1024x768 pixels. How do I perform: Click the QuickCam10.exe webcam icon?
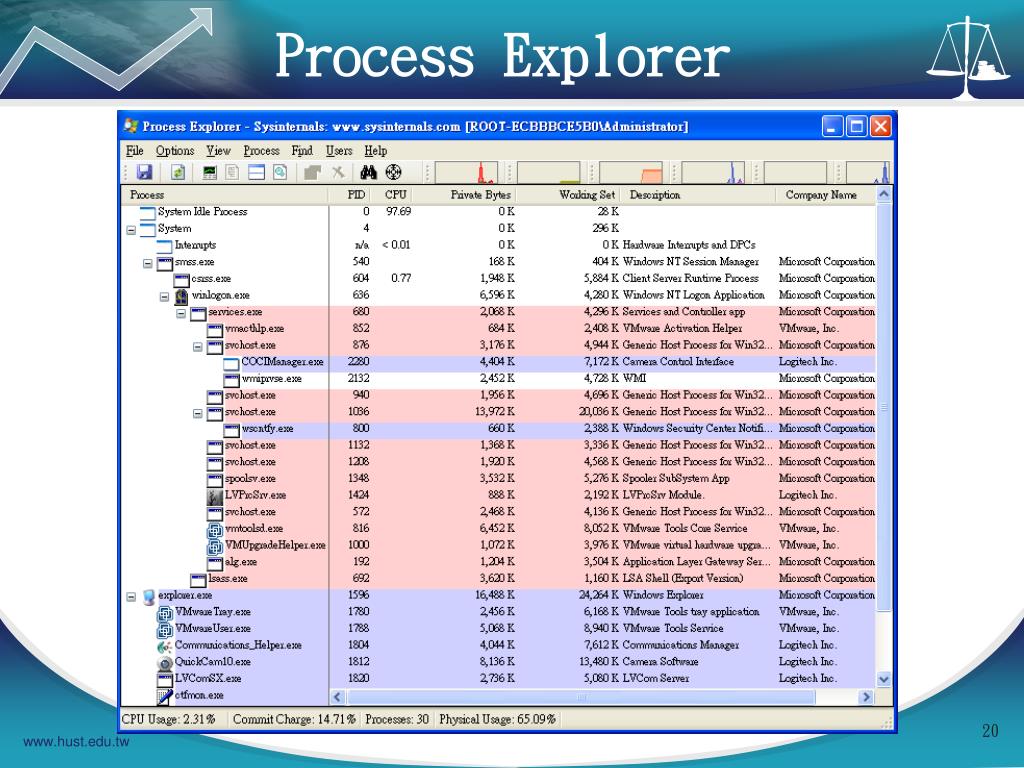tap(165, 662)
